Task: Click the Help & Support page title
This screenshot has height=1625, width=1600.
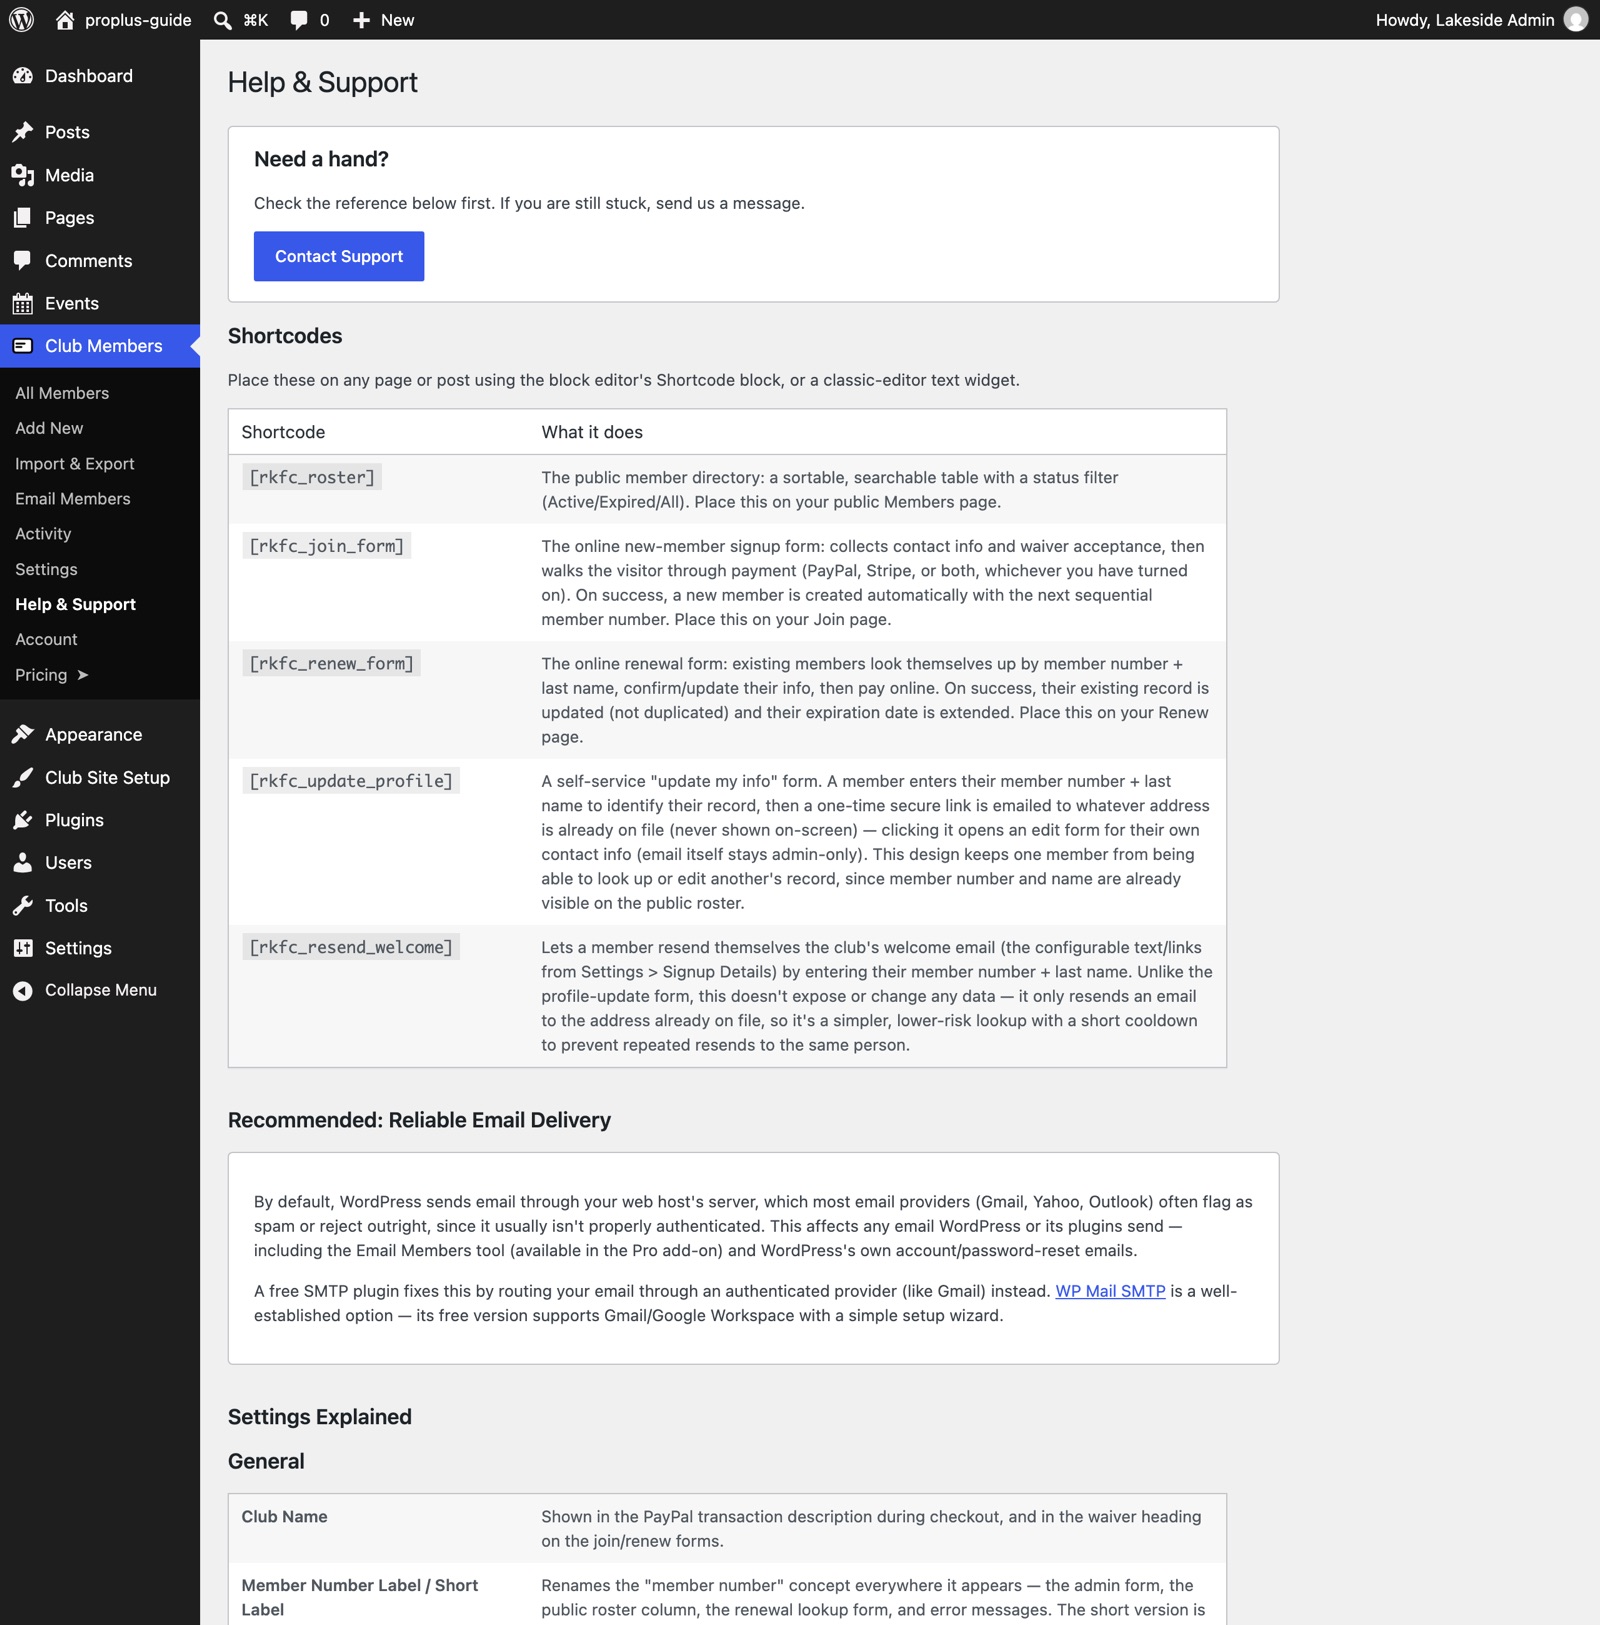Action: [322, 83]
